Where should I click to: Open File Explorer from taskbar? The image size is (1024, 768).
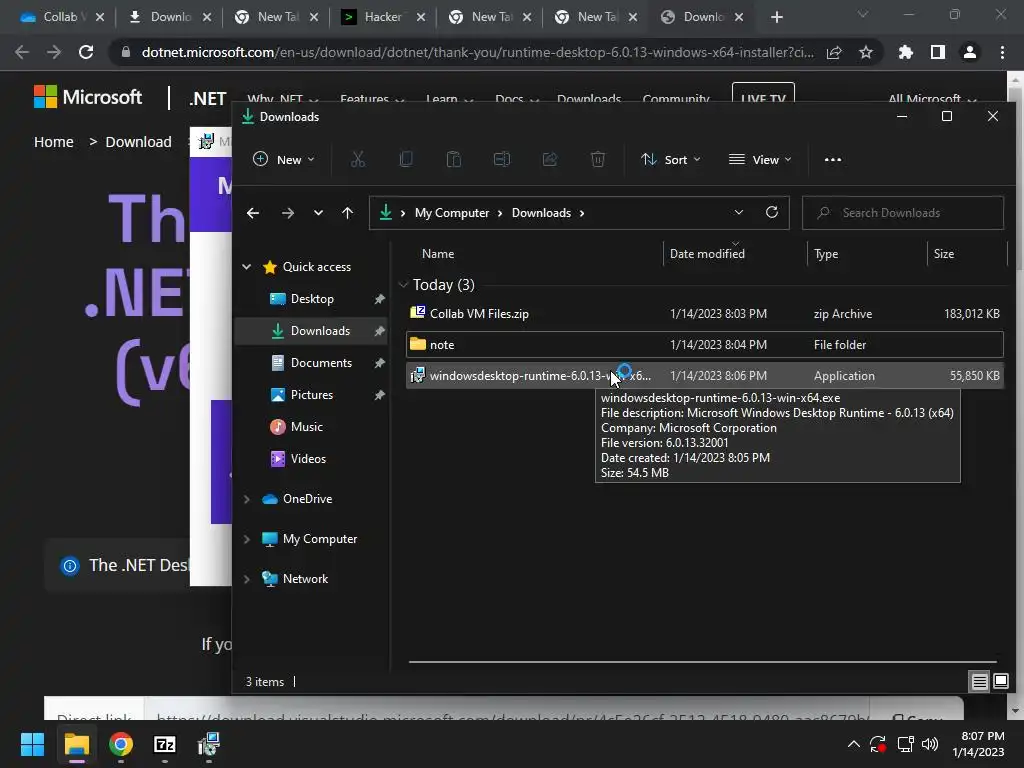pyautogui.click(x=76, y=744)
